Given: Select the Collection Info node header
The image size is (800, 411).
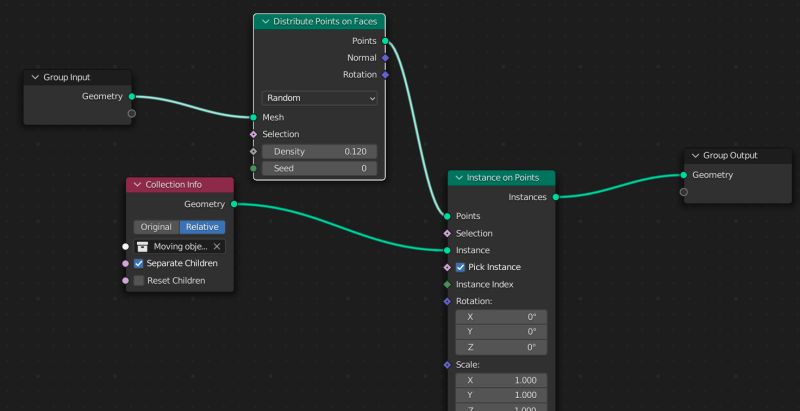Looking at the screenshot, I should 180,185.
